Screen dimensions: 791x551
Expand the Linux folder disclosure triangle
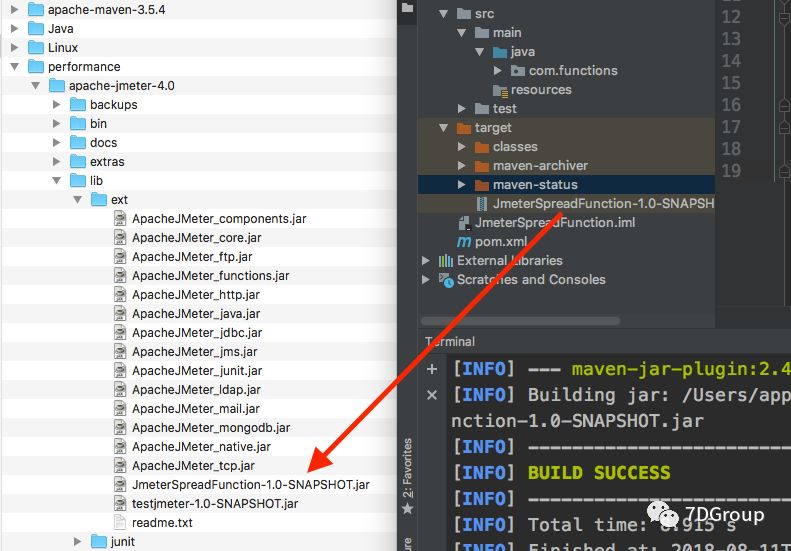[x=14, y=47]
